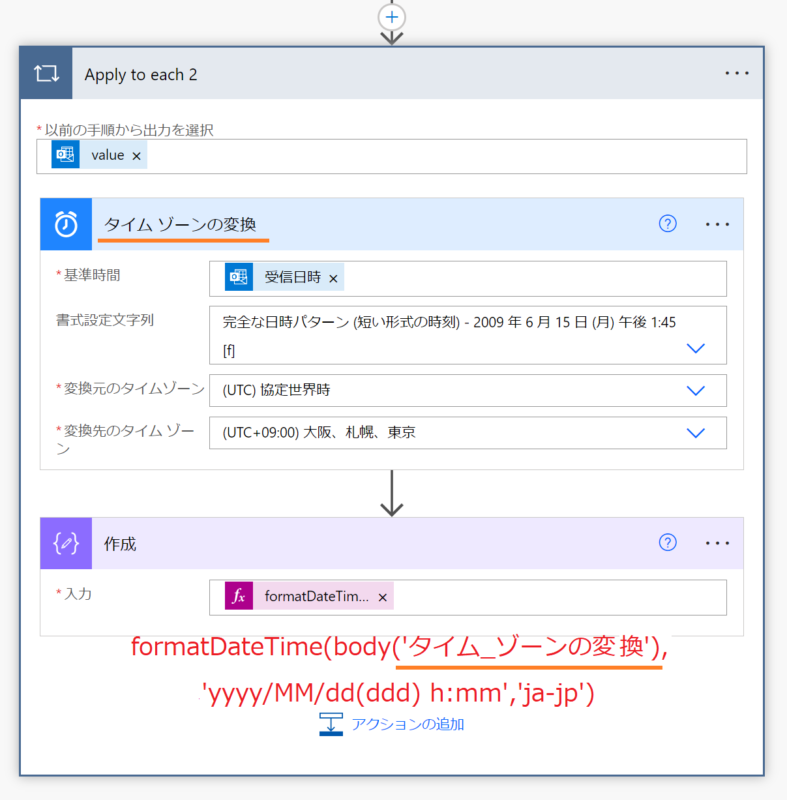Click the Outlook icon on value token
Screen dimensions: 787x800
pos(66,155)
